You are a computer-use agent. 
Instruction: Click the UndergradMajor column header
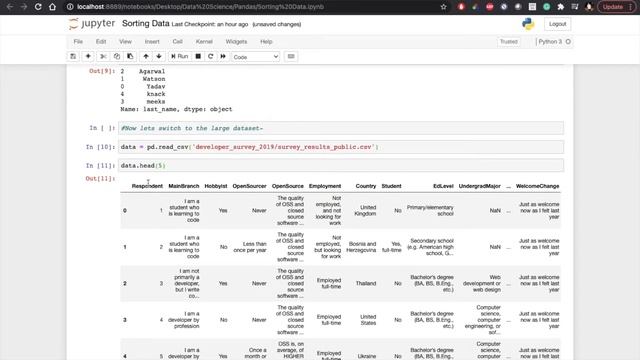(x=480, y=186)
